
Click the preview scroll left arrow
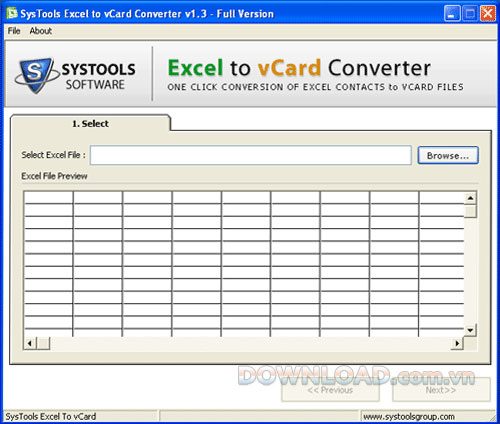pos(30,343)
